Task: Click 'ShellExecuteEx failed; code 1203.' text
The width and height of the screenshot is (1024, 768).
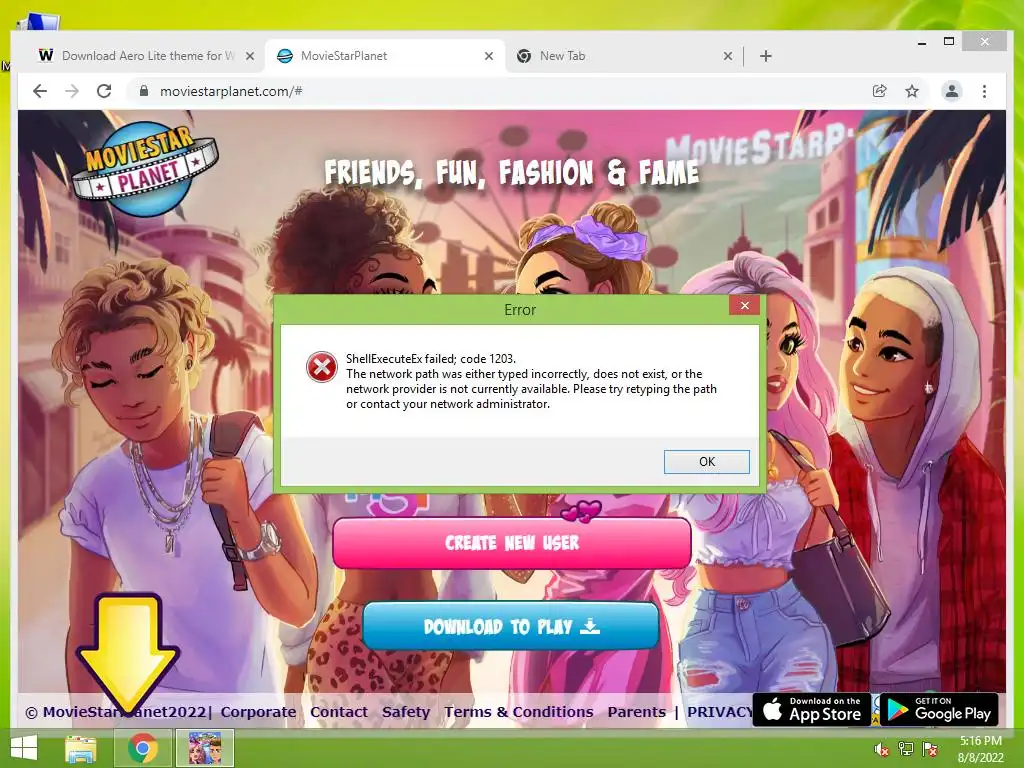Action: (x=431, y=359)
